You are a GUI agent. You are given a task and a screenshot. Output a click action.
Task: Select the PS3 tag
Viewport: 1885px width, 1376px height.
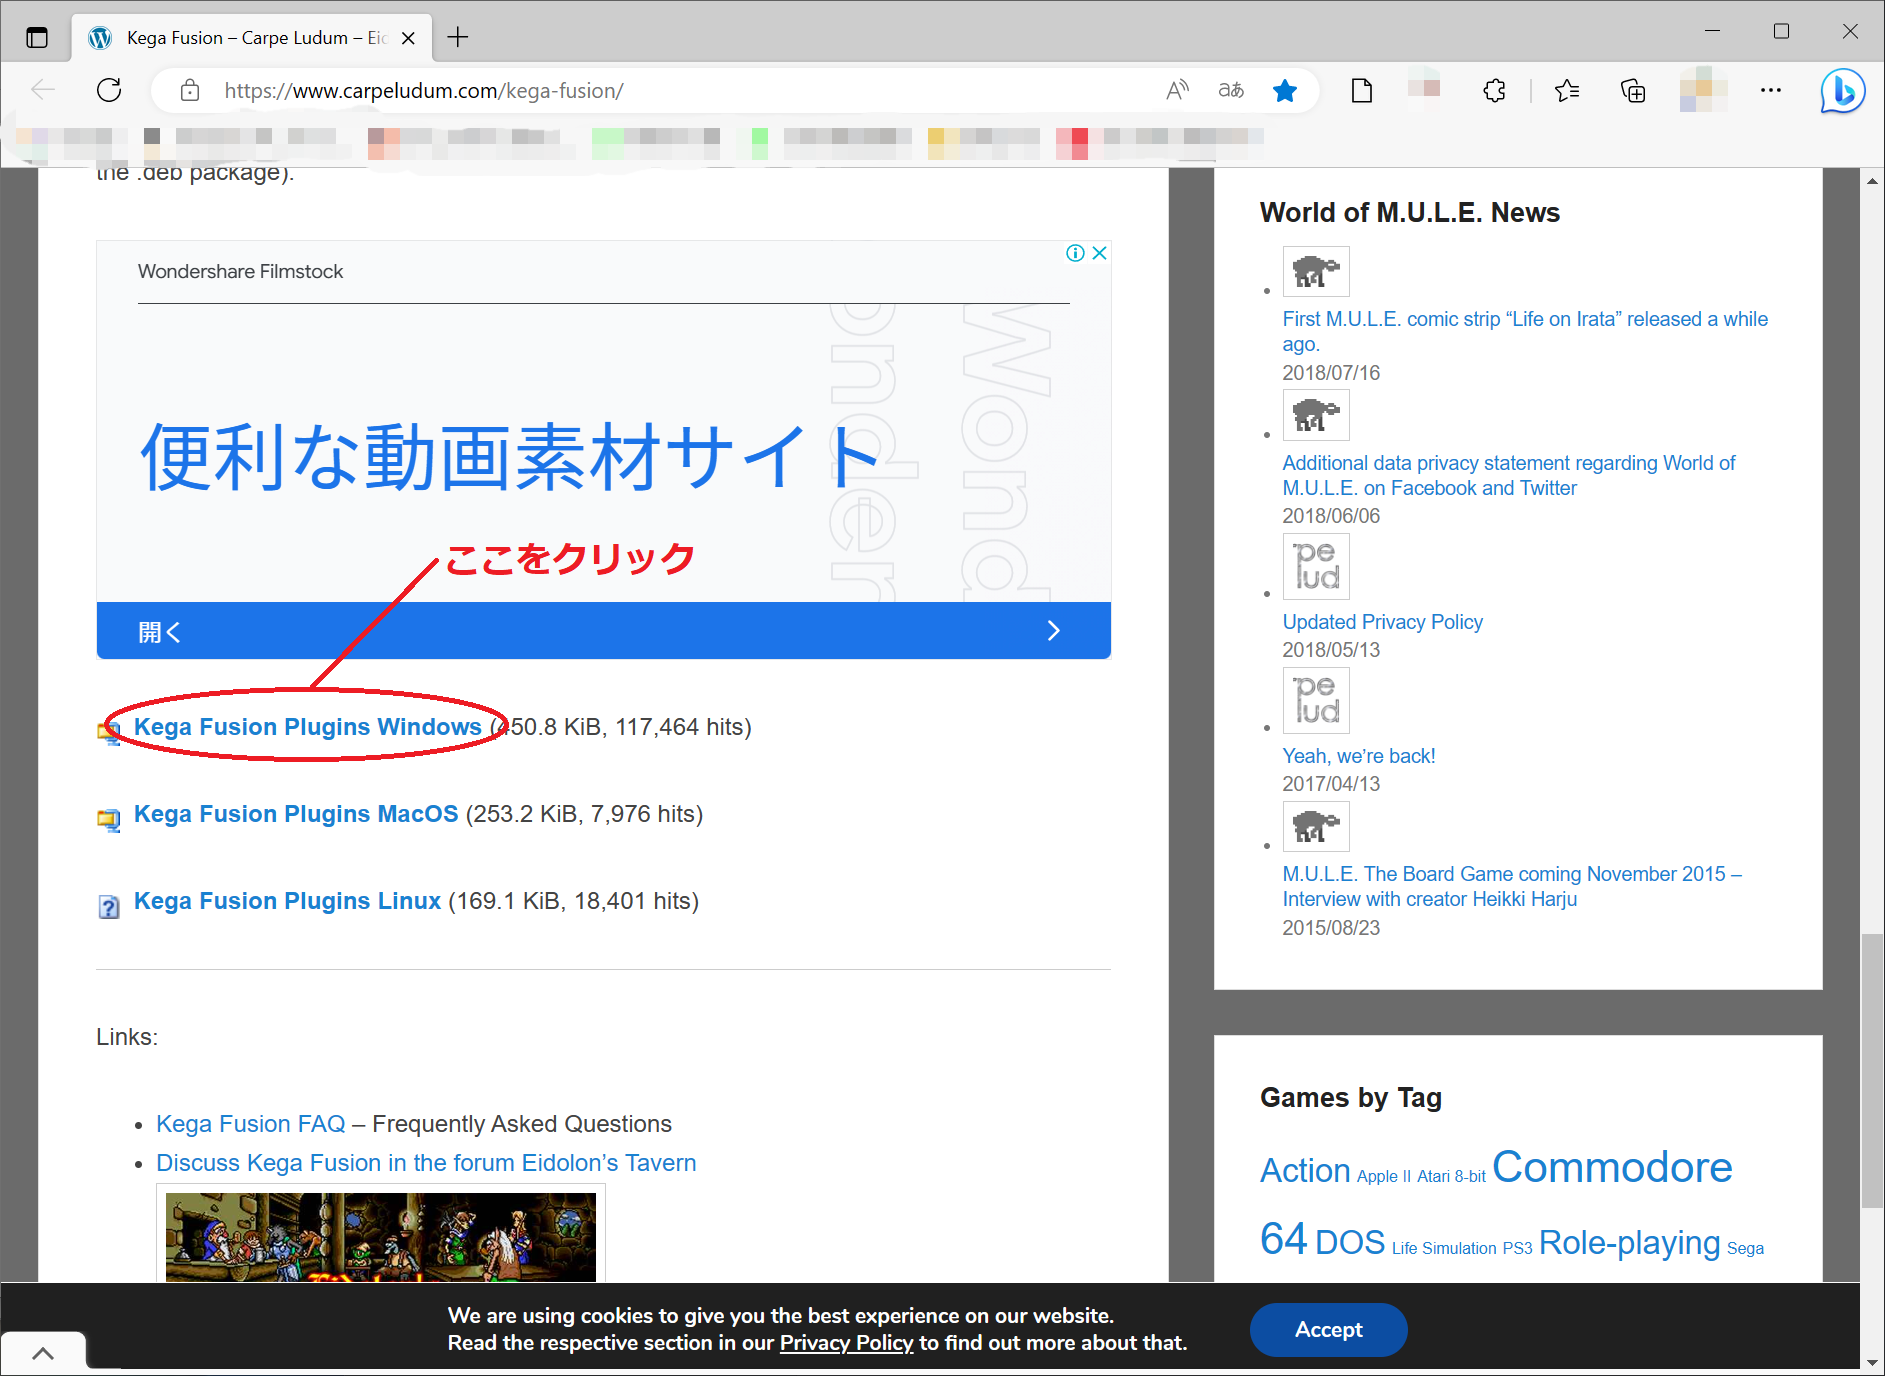coord(1517,1248)
